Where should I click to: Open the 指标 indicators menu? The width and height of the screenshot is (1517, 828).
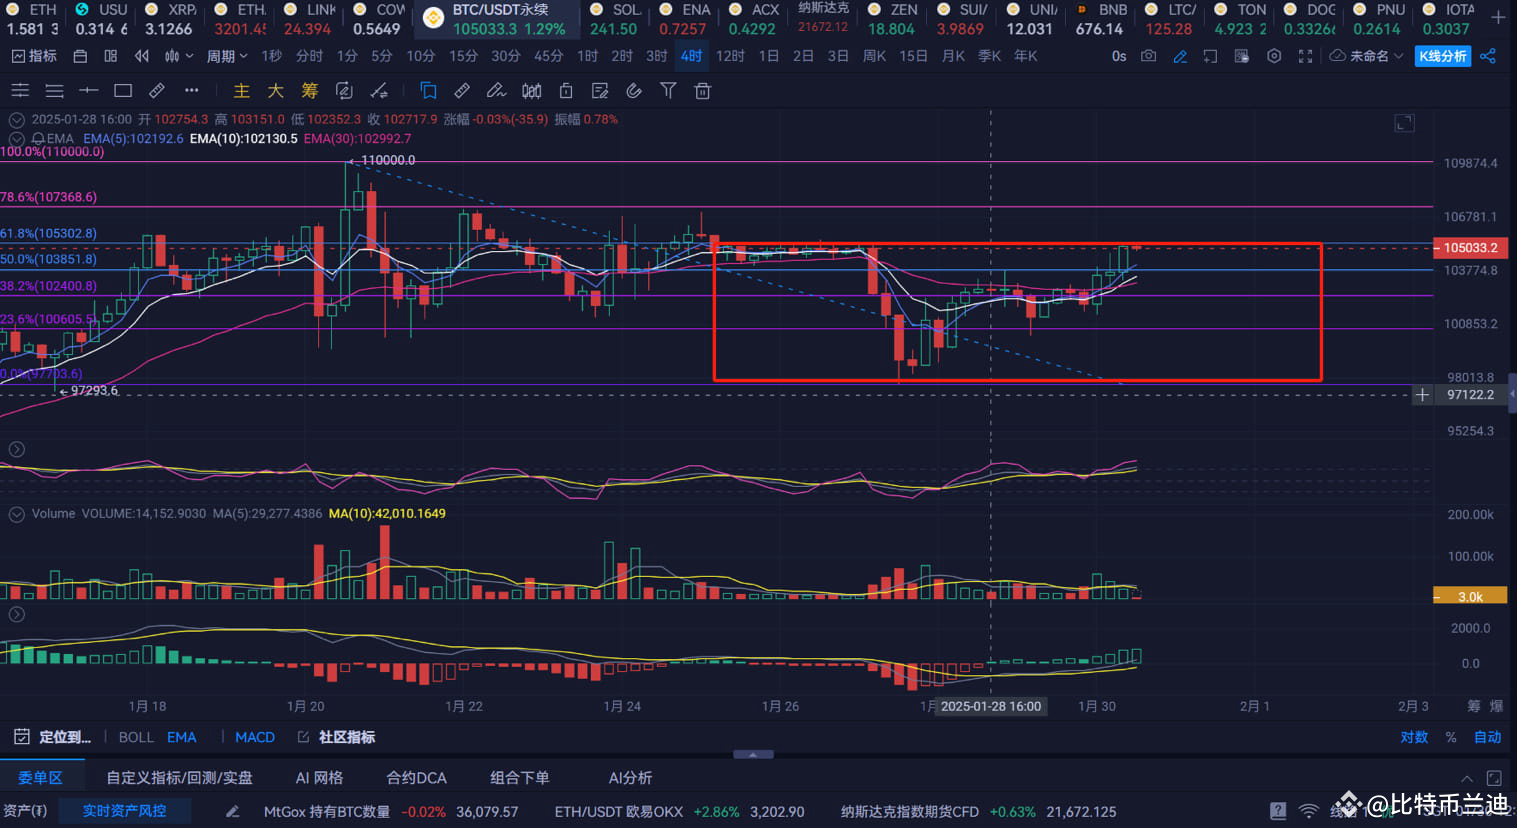pyautogui.click(x=34, y=56)
